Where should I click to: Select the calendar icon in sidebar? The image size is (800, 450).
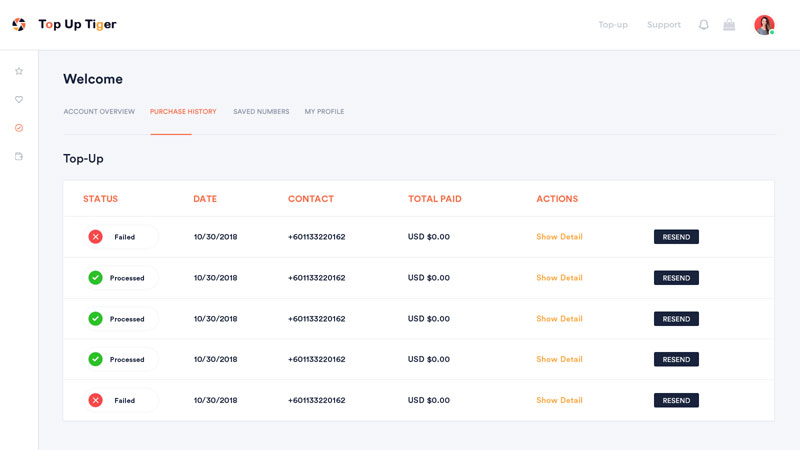tap(19, 156)
